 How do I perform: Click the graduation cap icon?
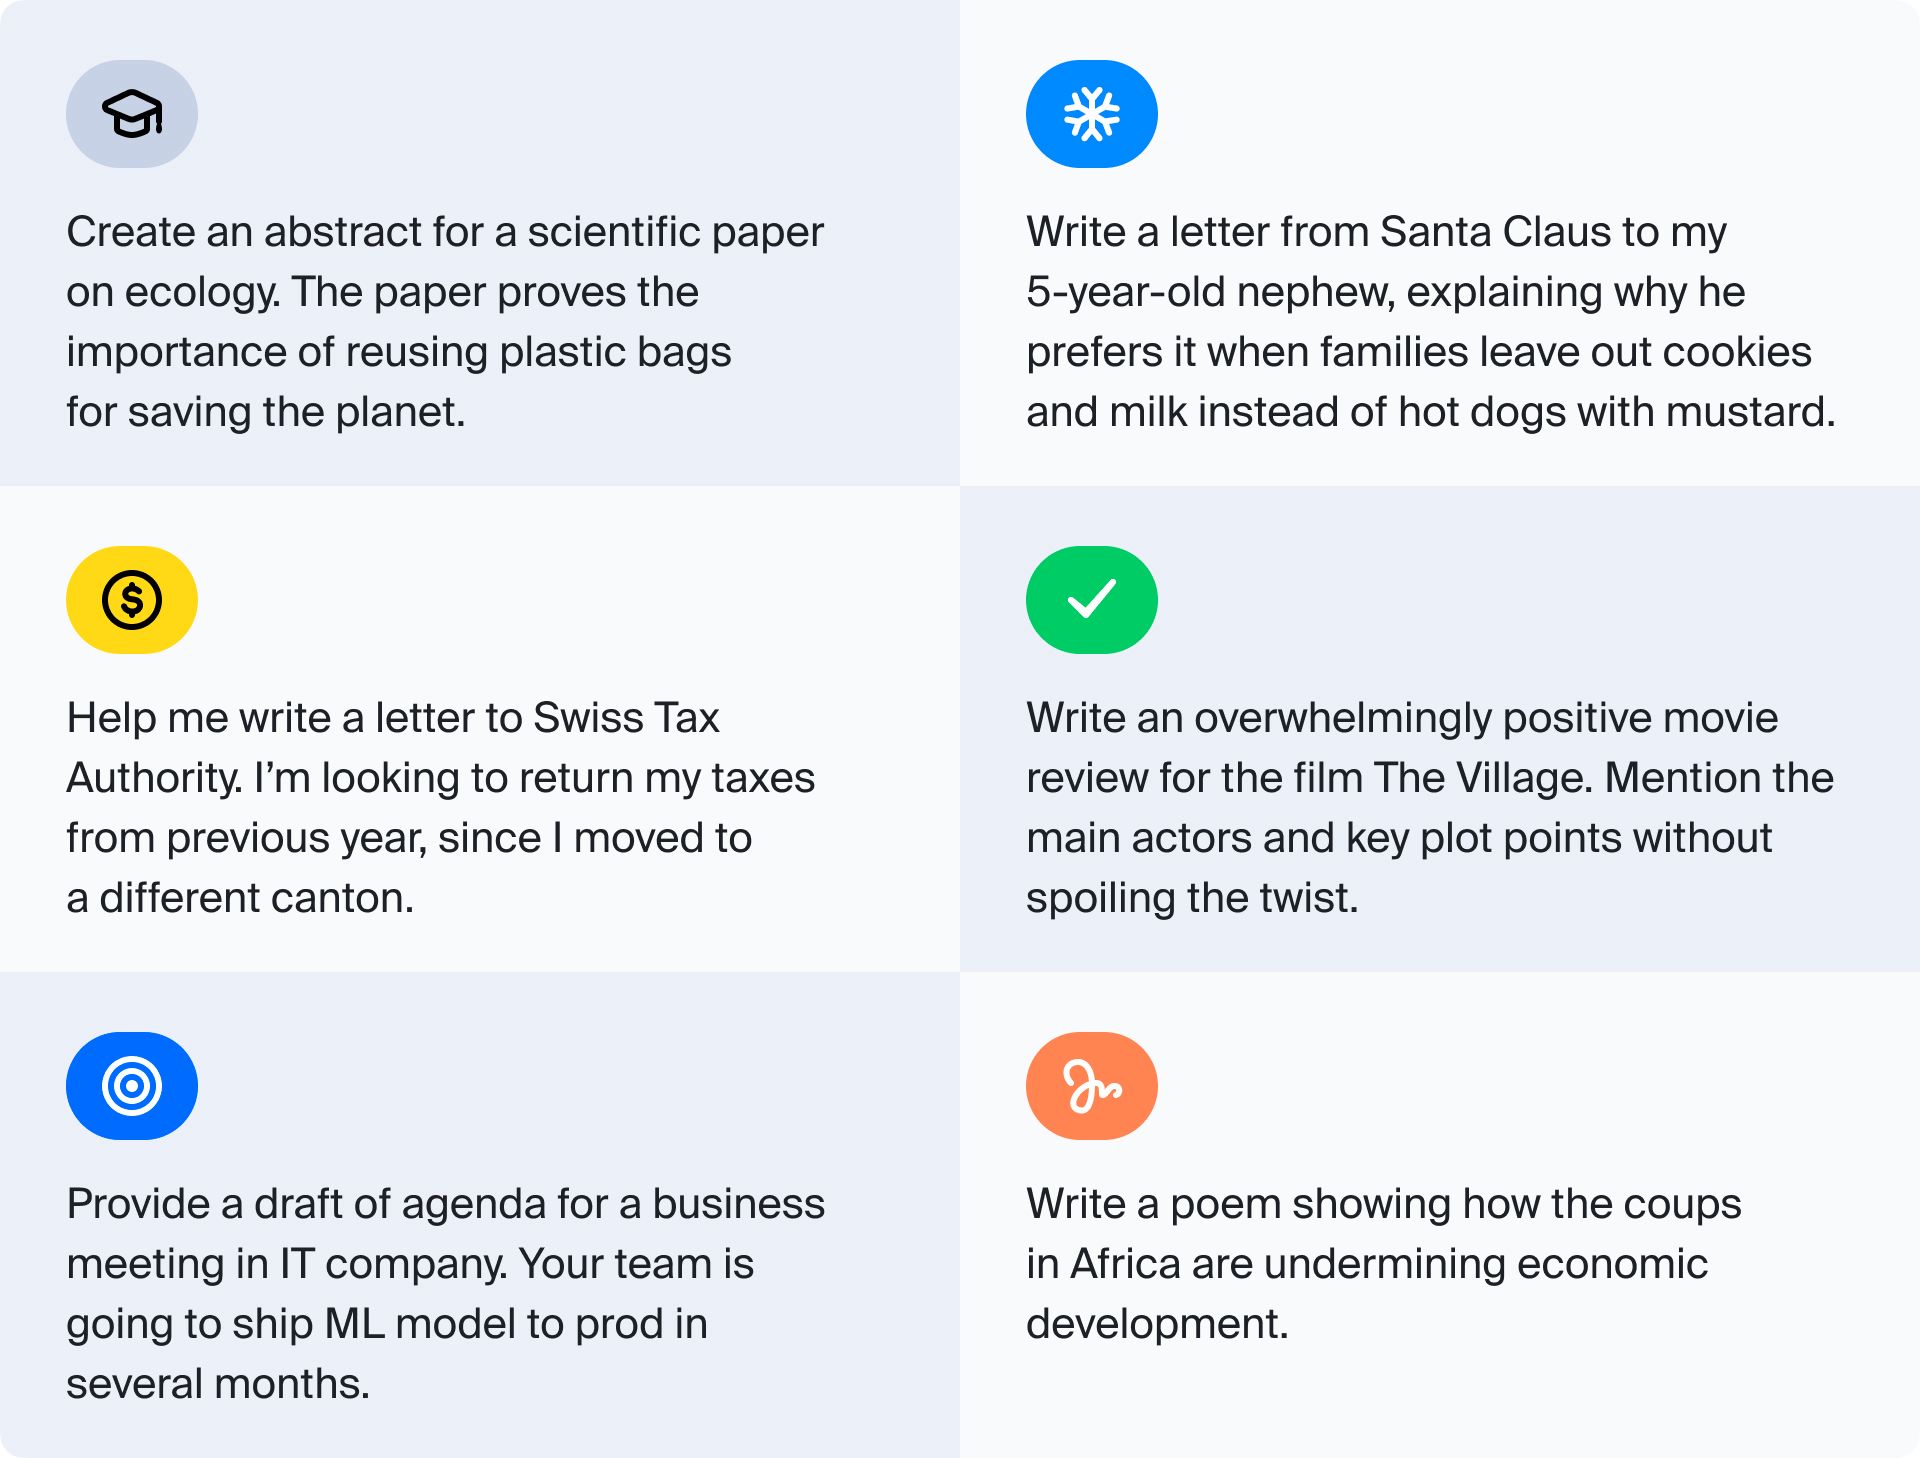(132, 114)
